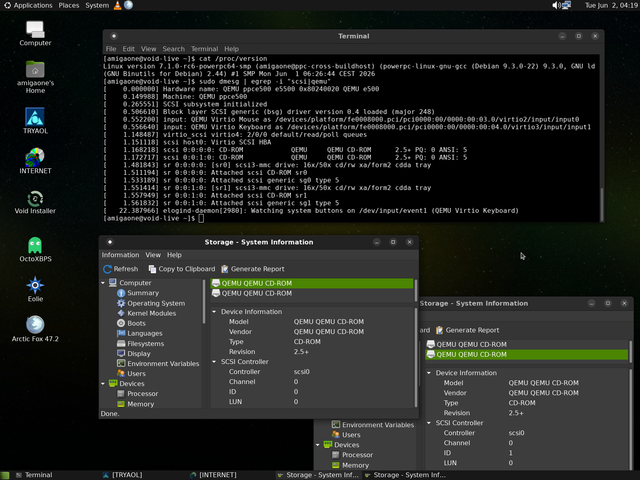
Task: Select Kernel Modules in the sidebar
Action: coord(151,313)
